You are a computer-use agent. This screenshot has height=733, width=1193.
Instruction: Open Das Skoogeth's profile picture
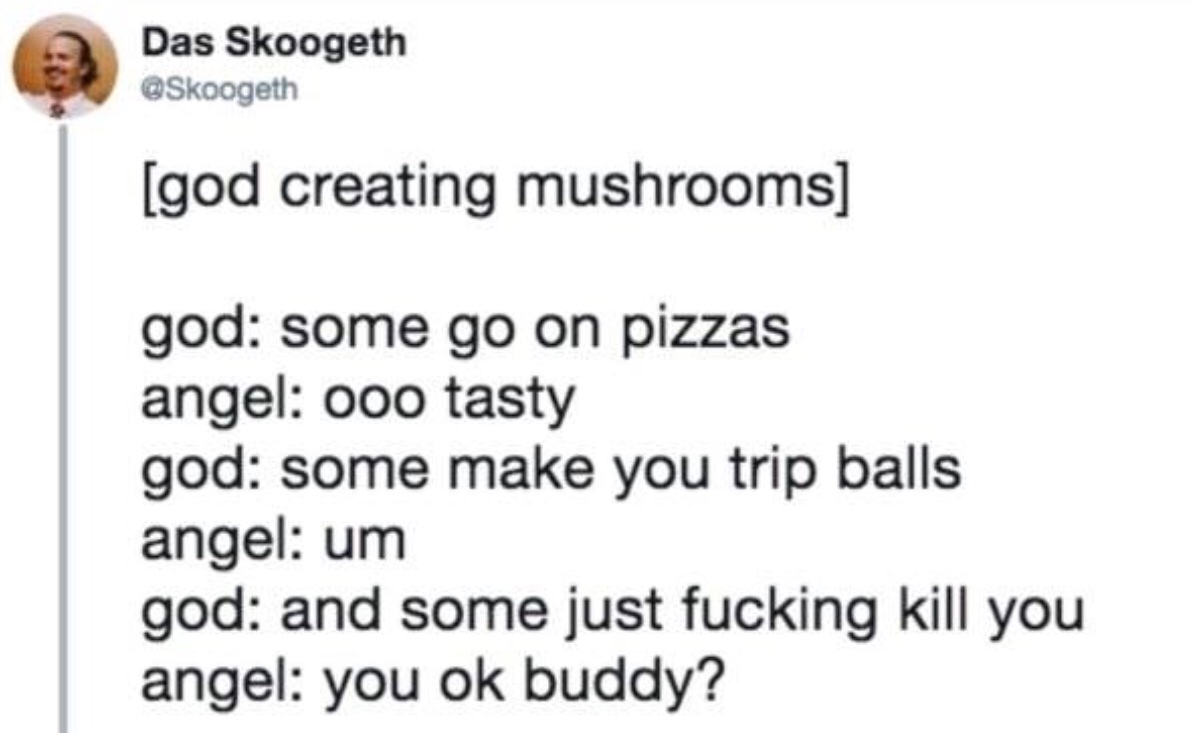[x=65, y=65]
